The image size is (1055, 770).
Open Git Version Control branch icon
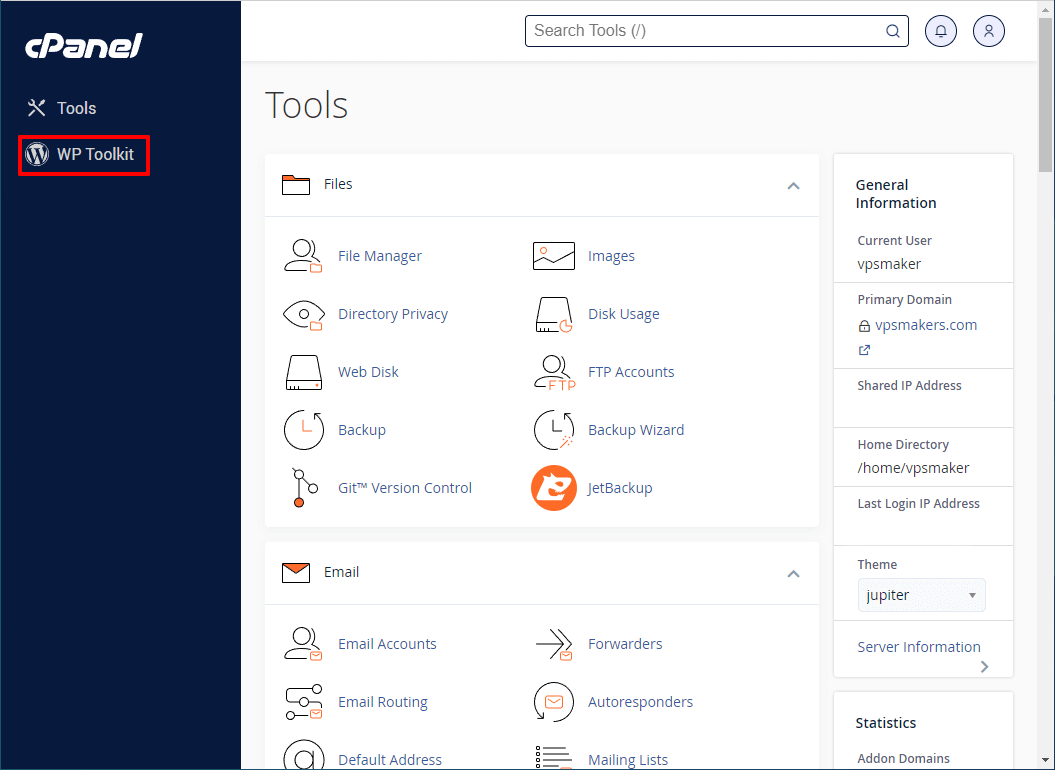tap(303, 488)
